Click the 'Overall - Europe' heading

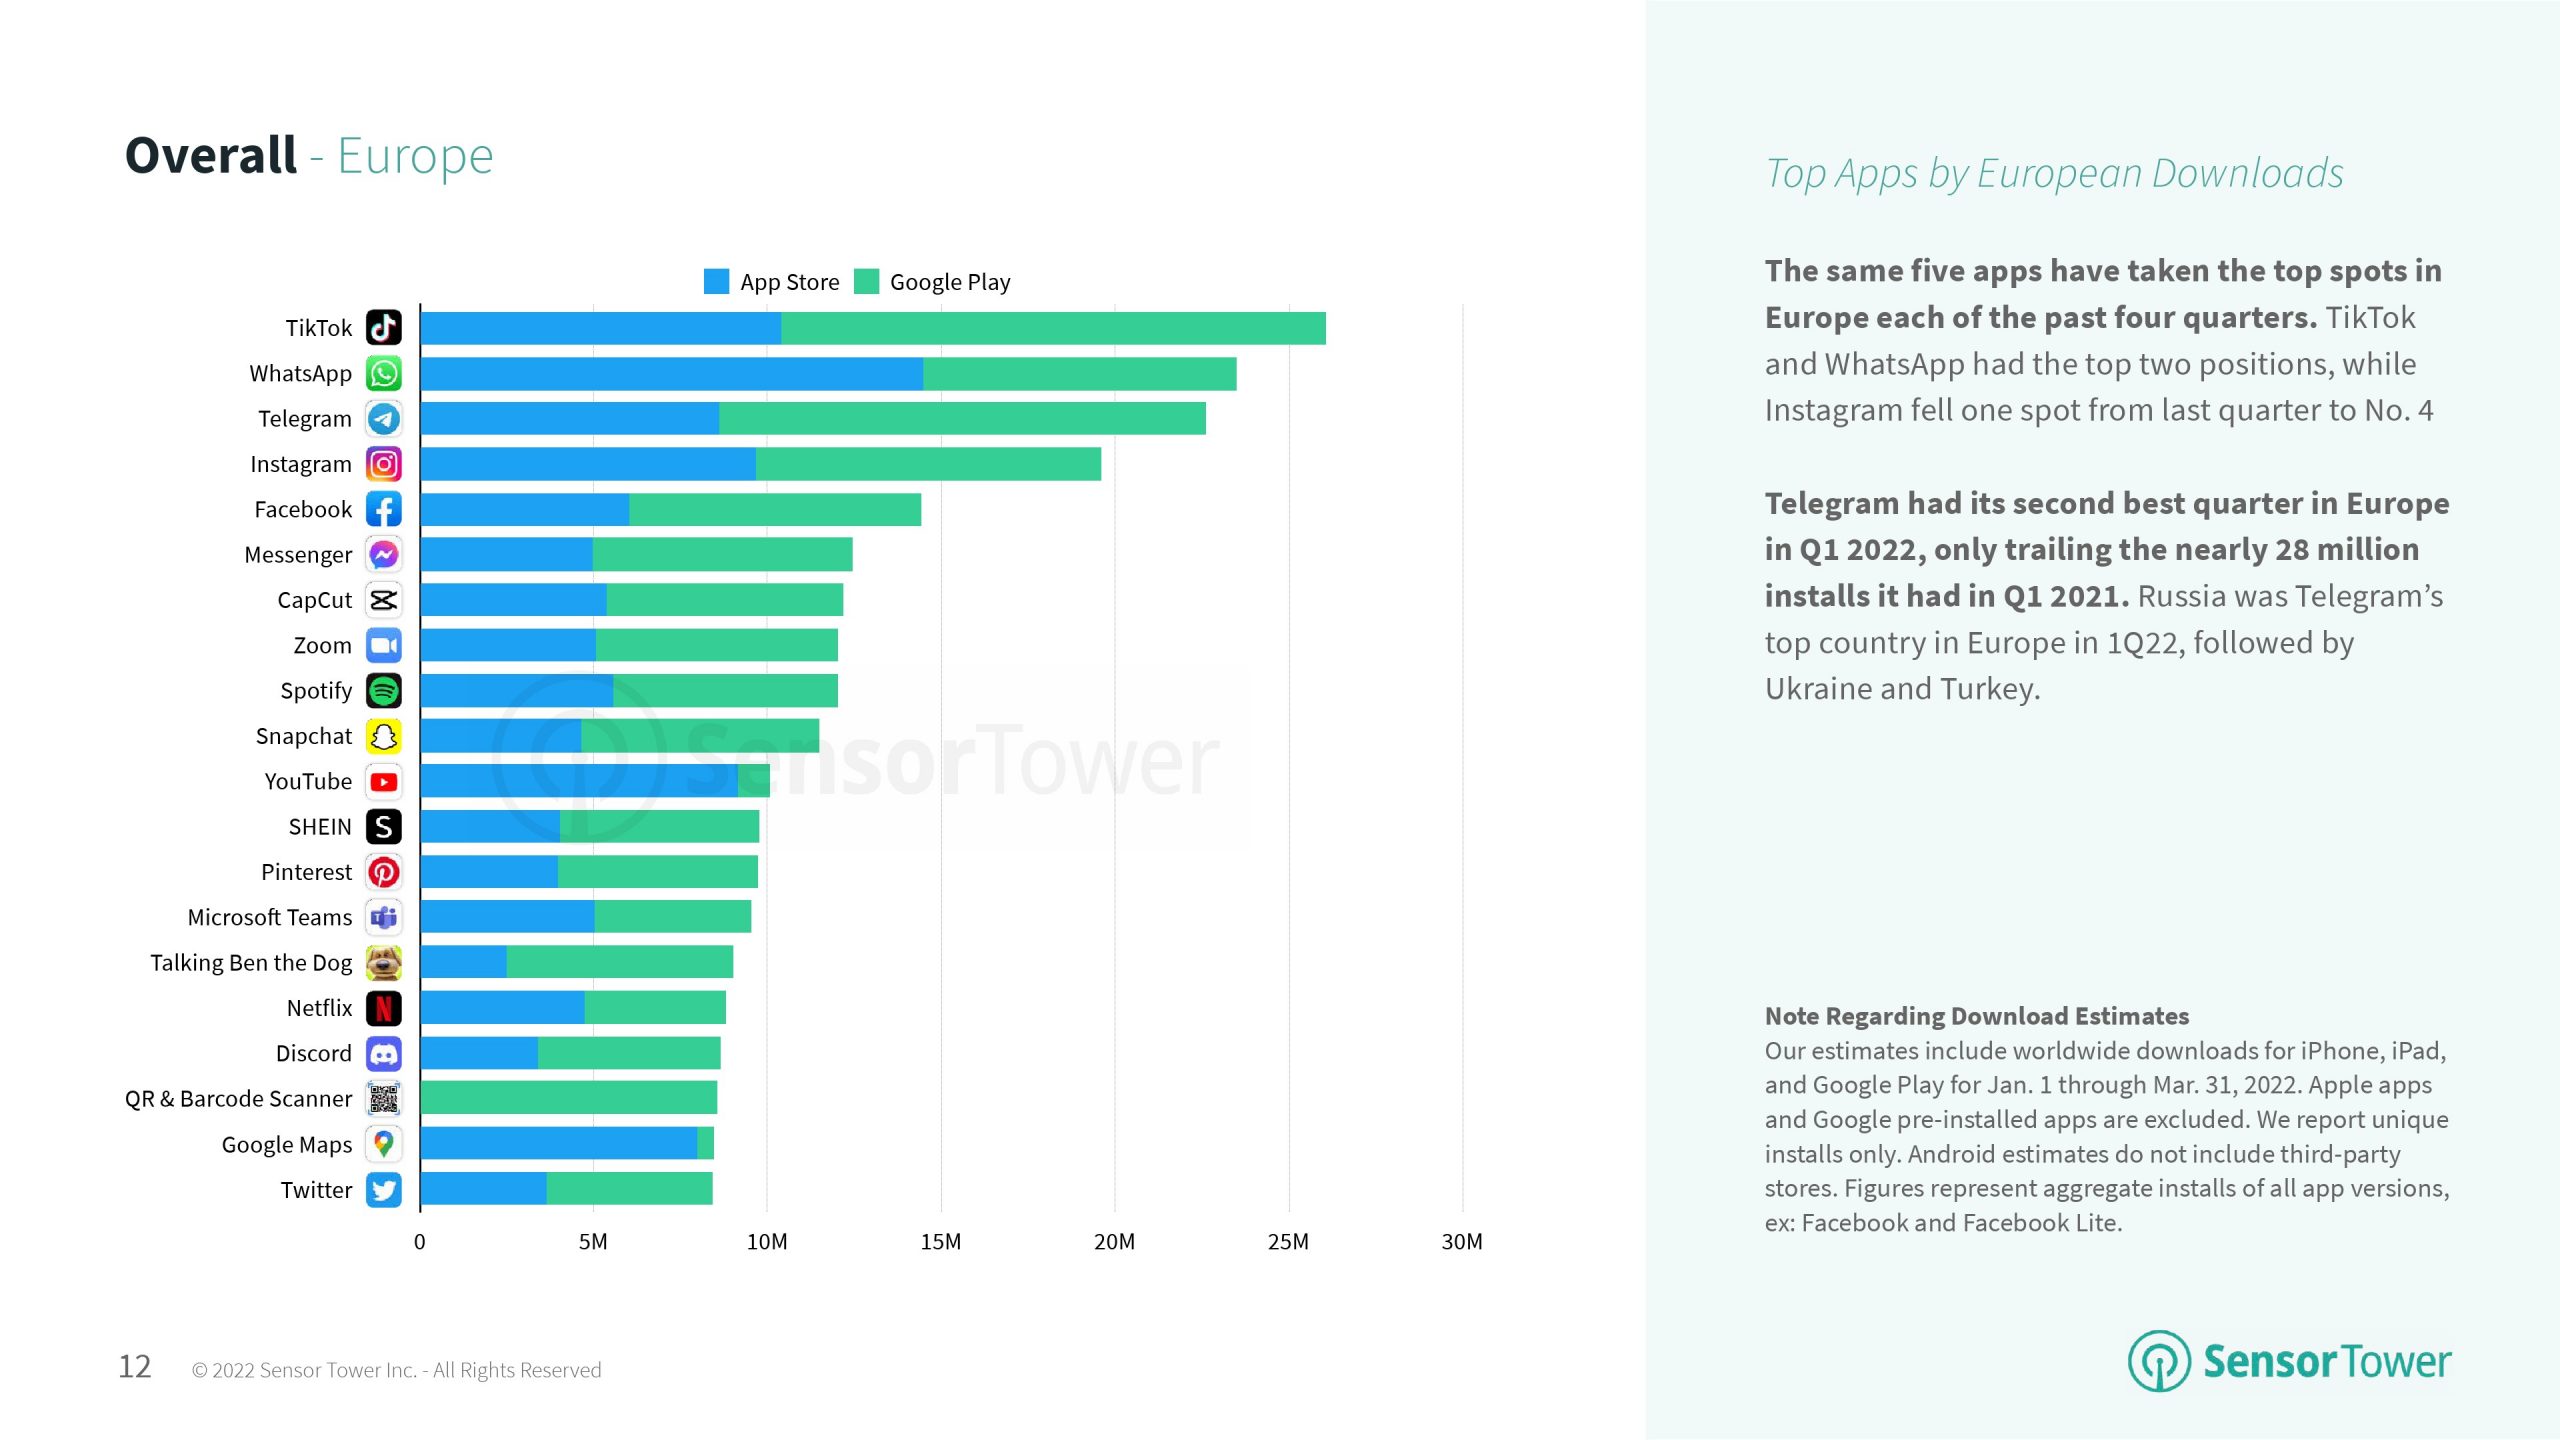point(309,156)
